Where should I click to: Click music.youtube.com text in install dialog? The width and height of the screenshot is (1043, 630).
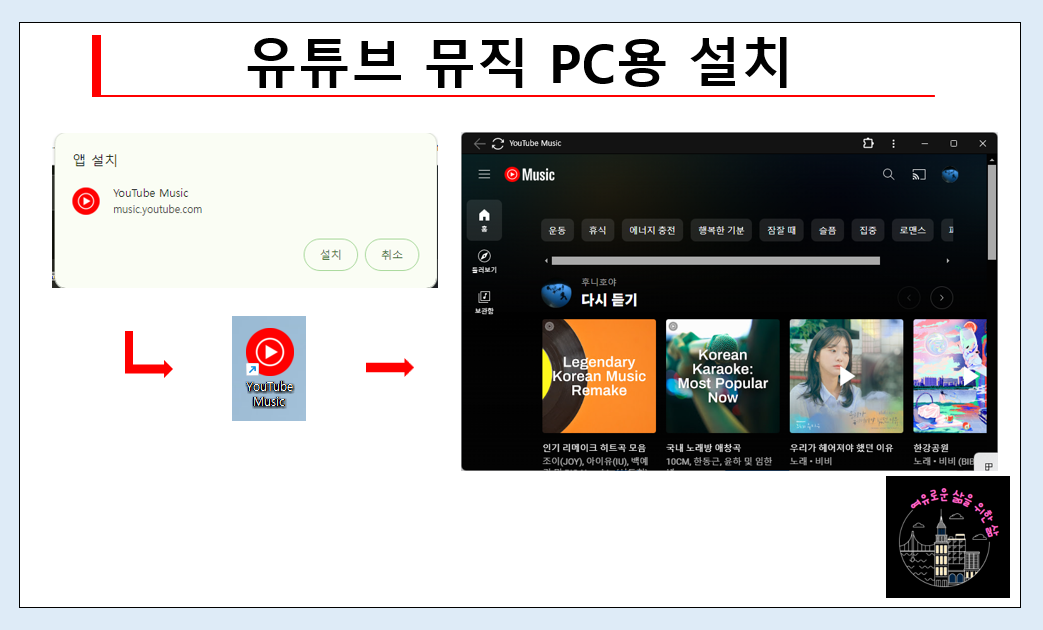[158, 209]
